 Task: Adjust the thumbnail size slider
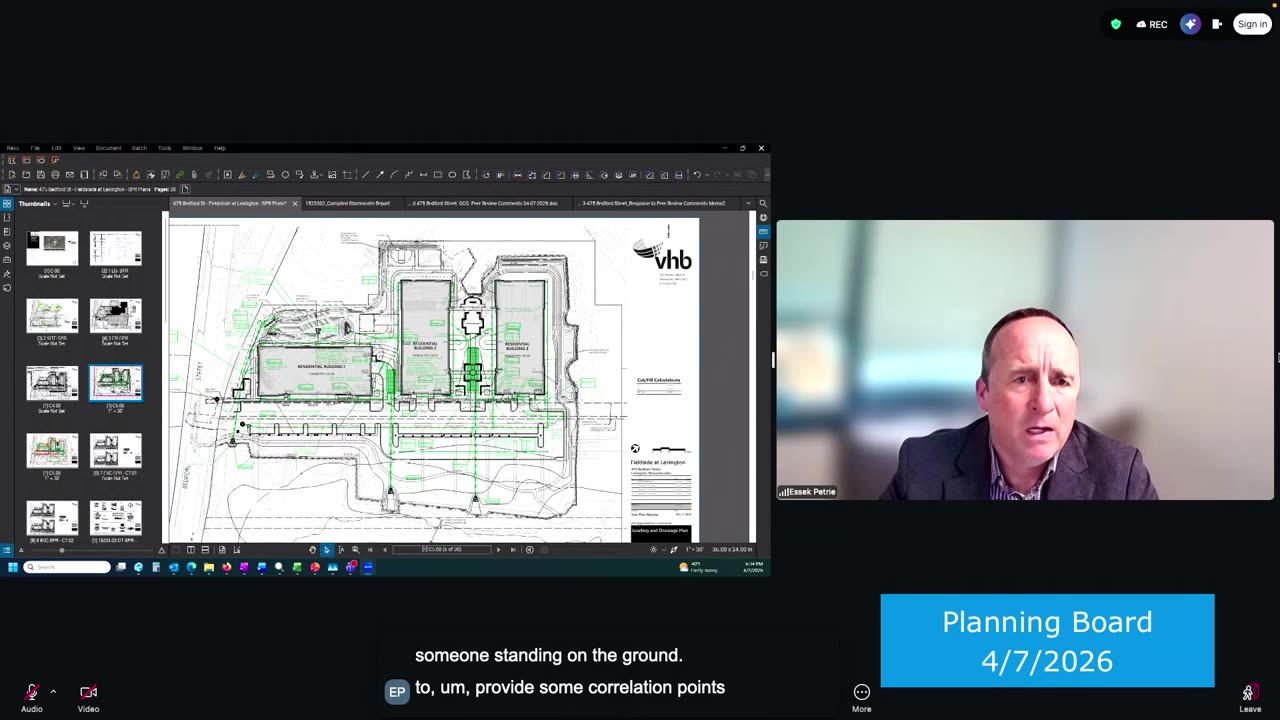(62, 550)
